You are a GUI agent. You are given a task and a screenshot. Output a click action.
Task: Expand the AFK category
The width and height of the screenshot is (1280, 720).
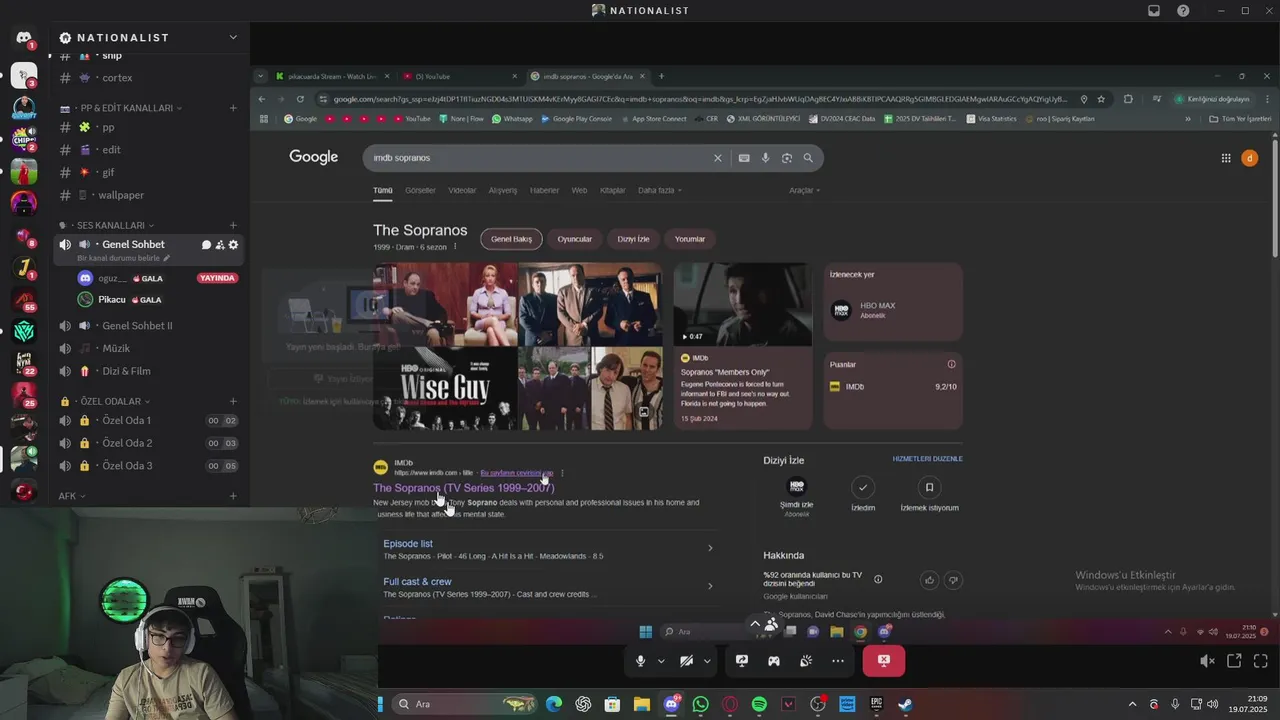click(x=72, y=496)
